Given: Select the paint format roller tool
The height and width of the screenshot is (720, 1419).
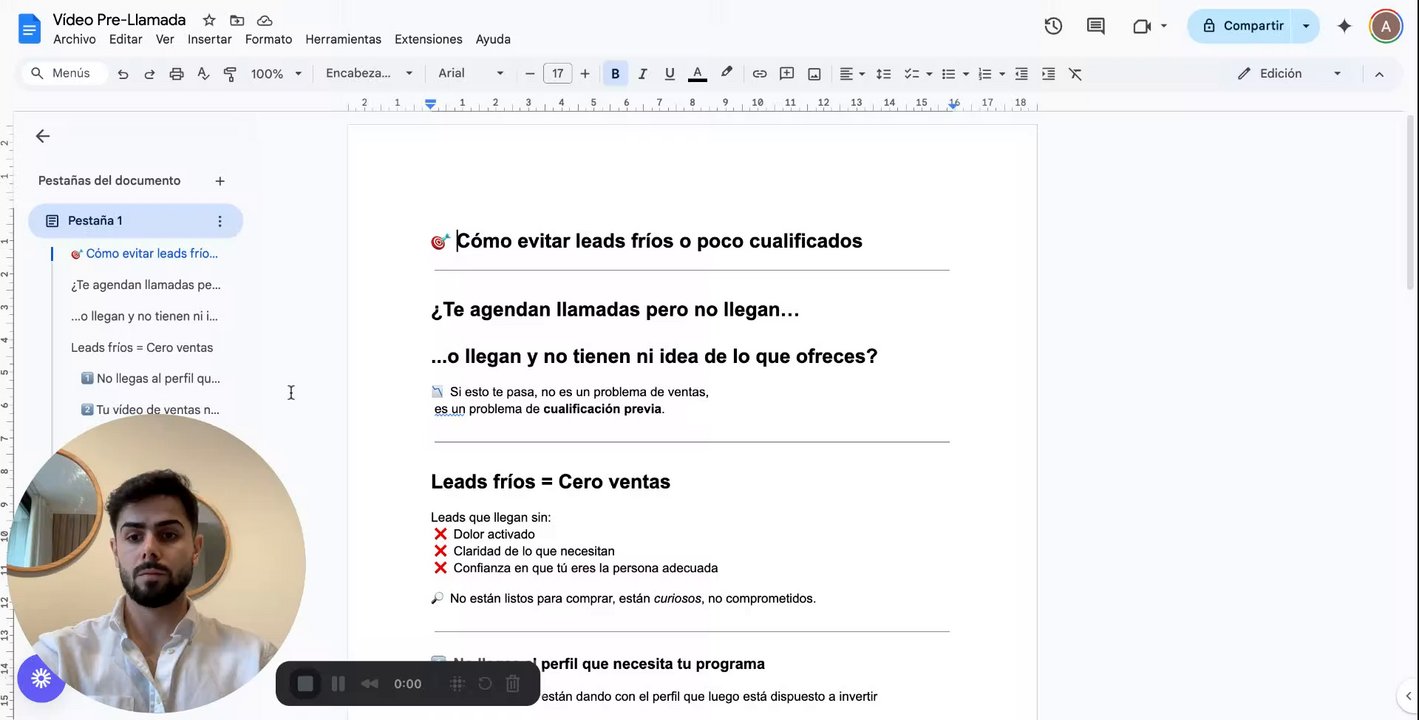Looking at the screenshot, I should coord(231,74).
